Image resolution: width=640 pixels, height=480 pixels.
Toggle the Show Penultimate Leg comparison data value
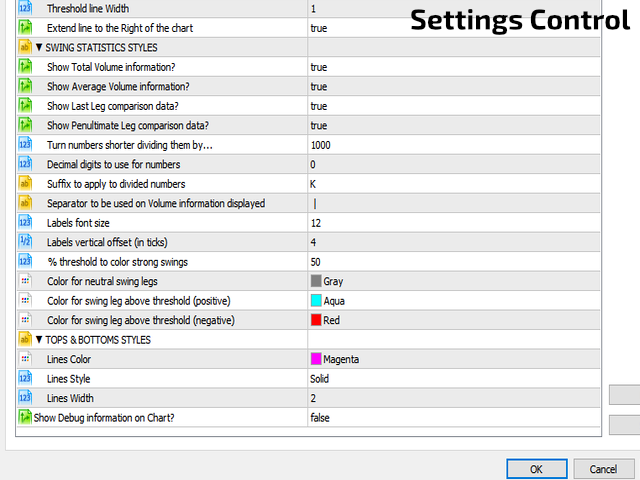click(454, 125)
